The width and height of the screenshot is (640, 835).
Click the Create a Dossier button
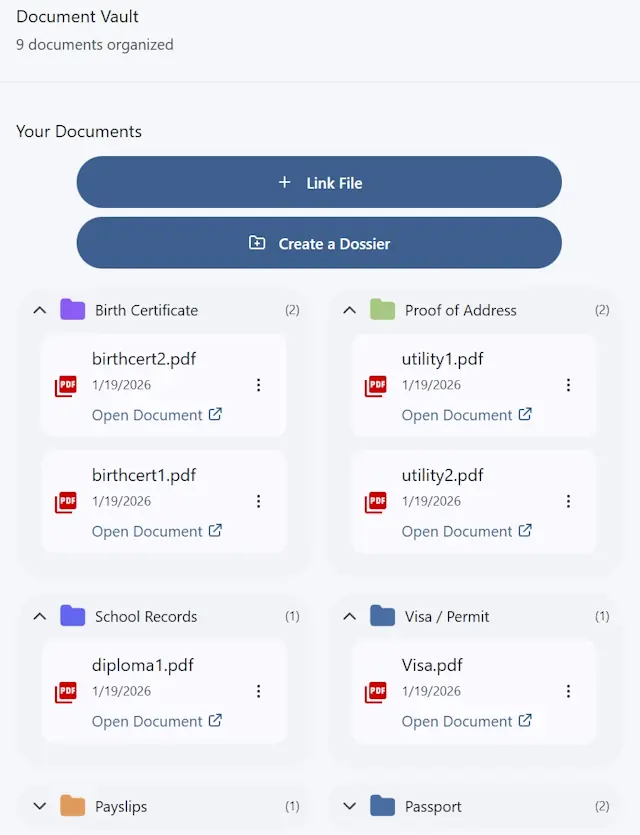point(319,243)
